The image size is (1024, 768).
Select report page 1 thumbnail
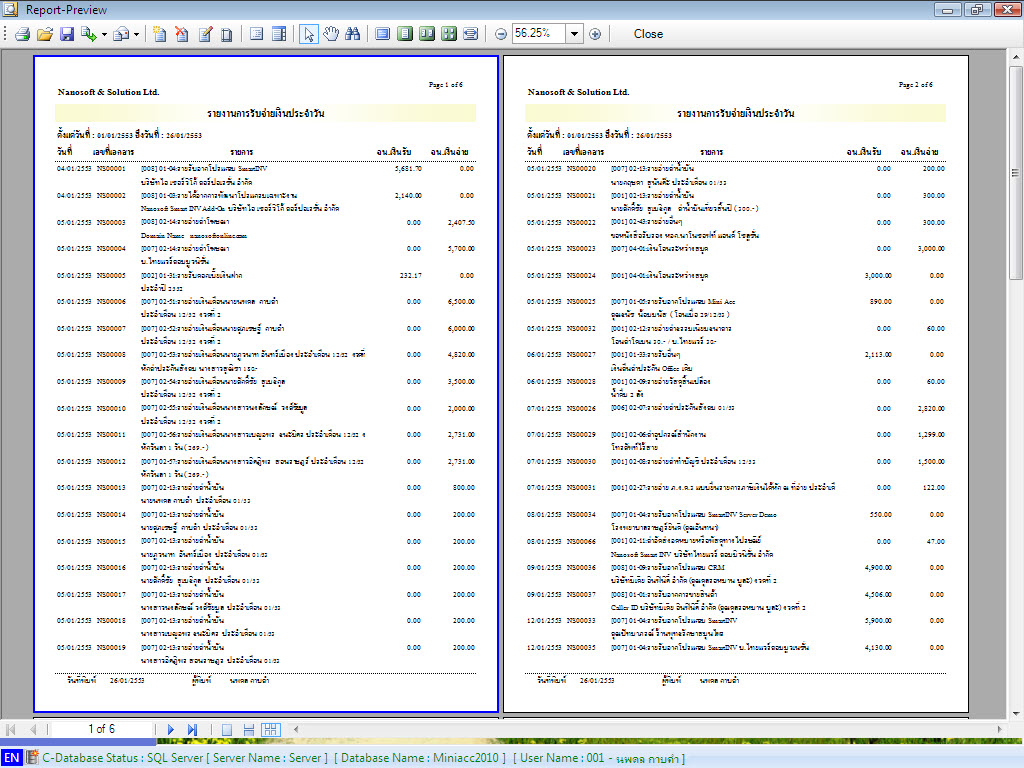click(x=266, y=384)
